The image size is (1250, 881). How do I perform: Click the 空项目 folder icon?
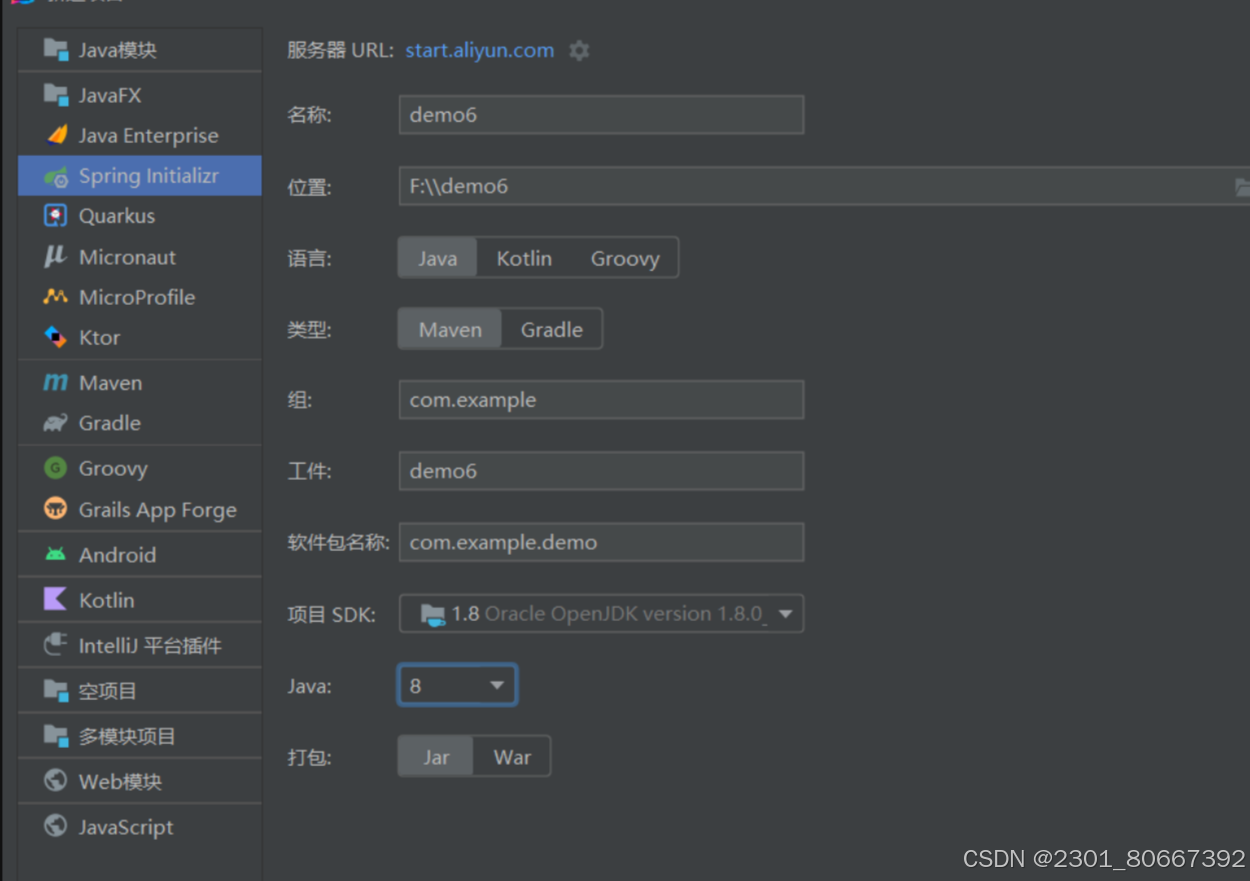[56, 690]
